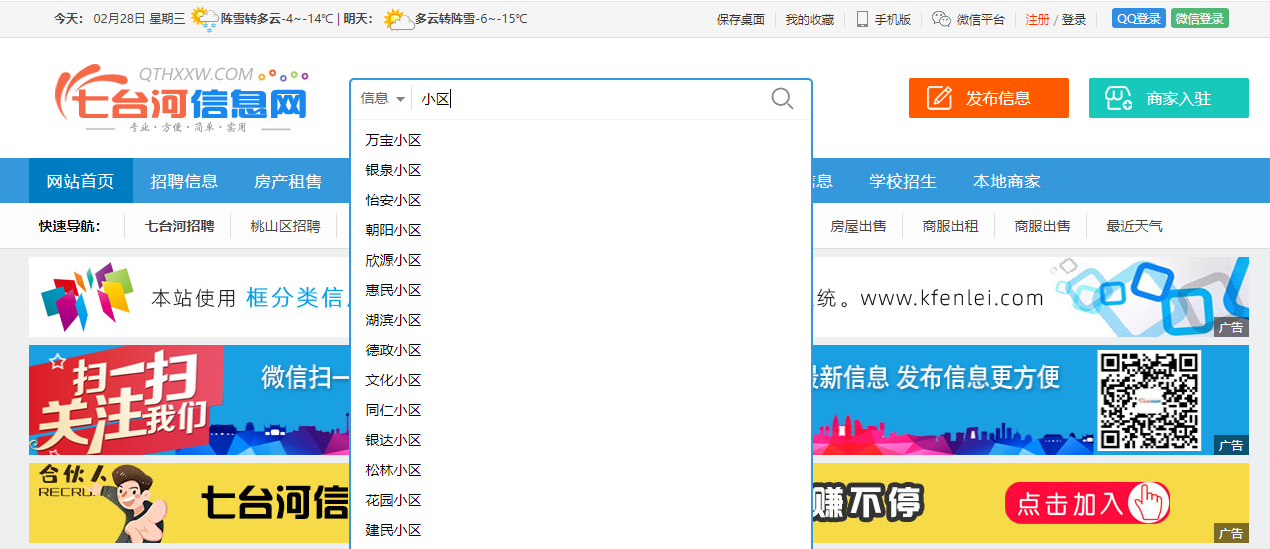The image size is (1270, 549).
Task: Click the 七台河信息网 site logo
Action: click(182, 98)
